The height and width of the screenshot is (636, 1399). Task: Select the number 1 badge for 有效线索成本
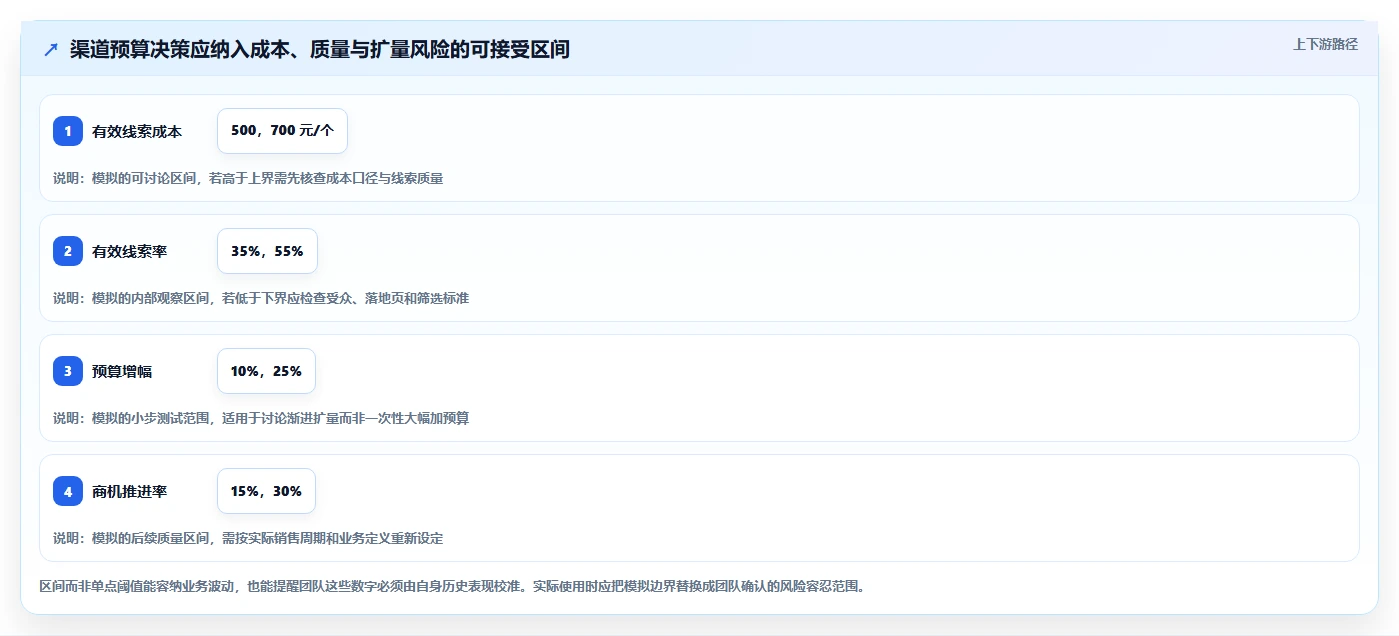[x=68, y=131]
